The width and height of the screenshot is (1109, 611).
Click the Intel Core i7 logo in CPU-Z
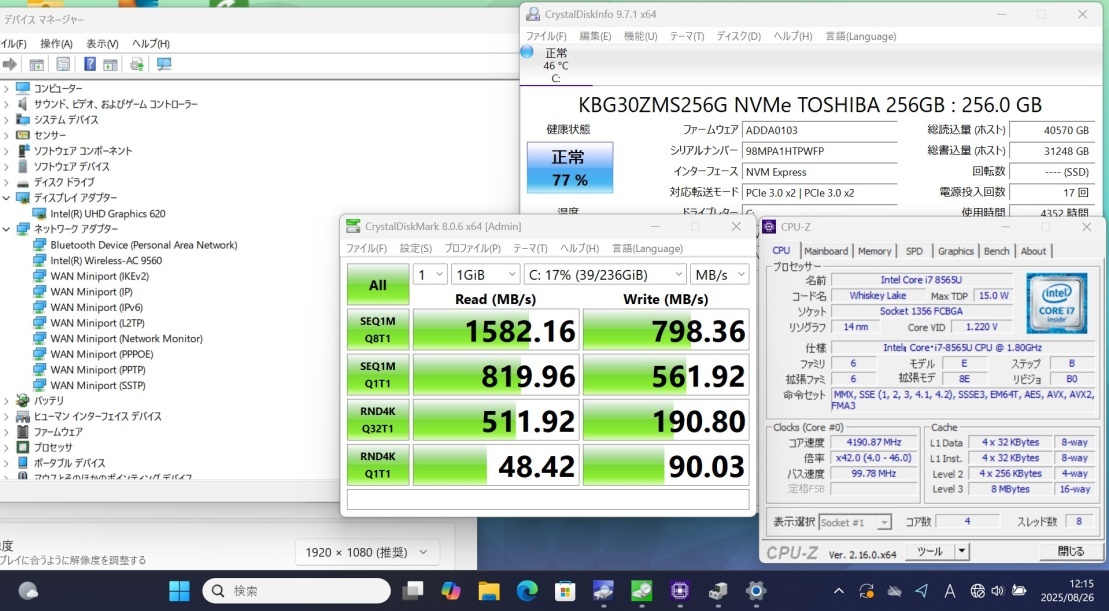[1056, 301]
